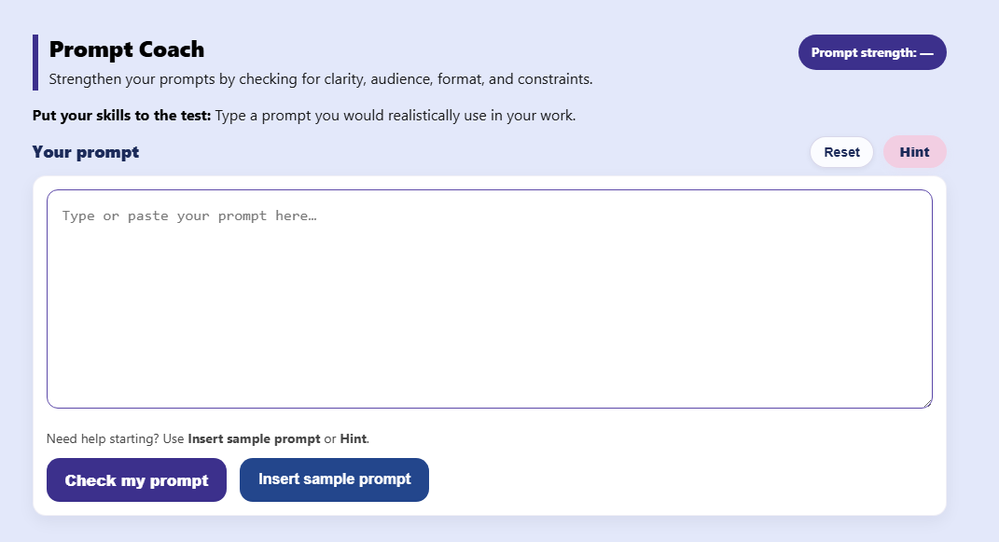Viewport: 999px width, 542px height.
Task: Click white card area right of Insert button
Action: pyautogui.click(x=680, y=480)
